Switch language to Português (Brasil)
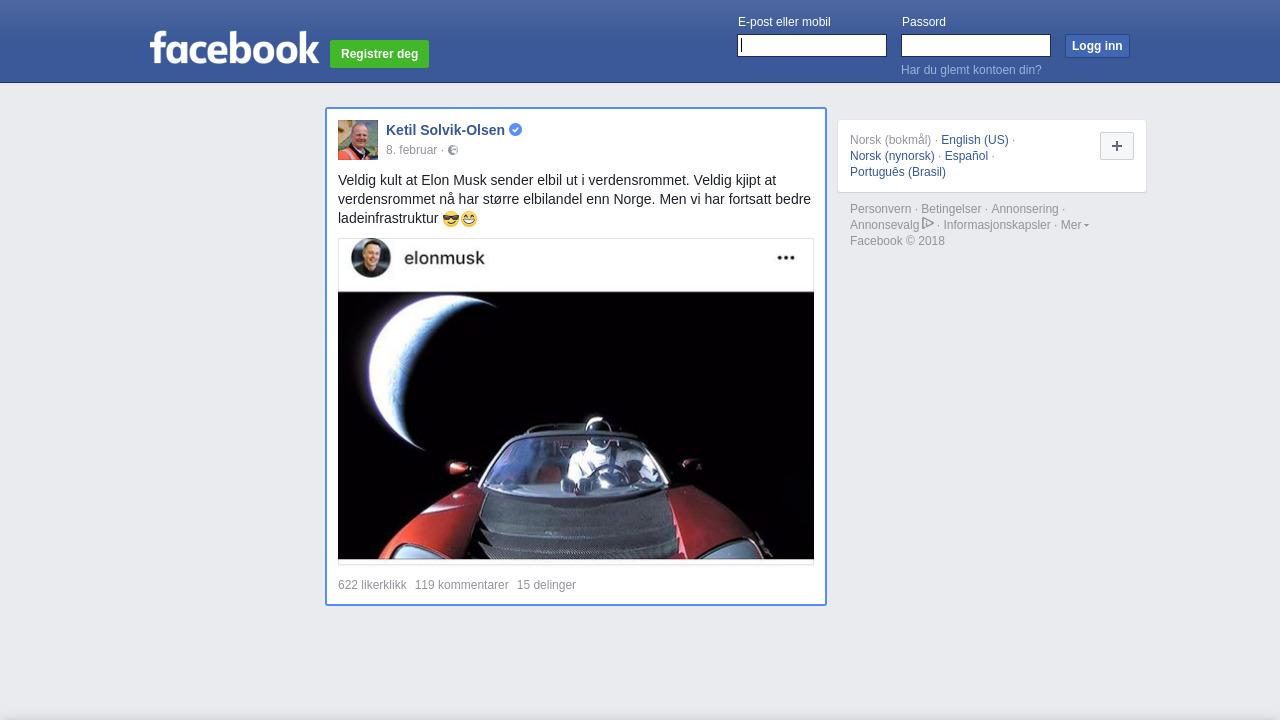 (x=898, y=172)
